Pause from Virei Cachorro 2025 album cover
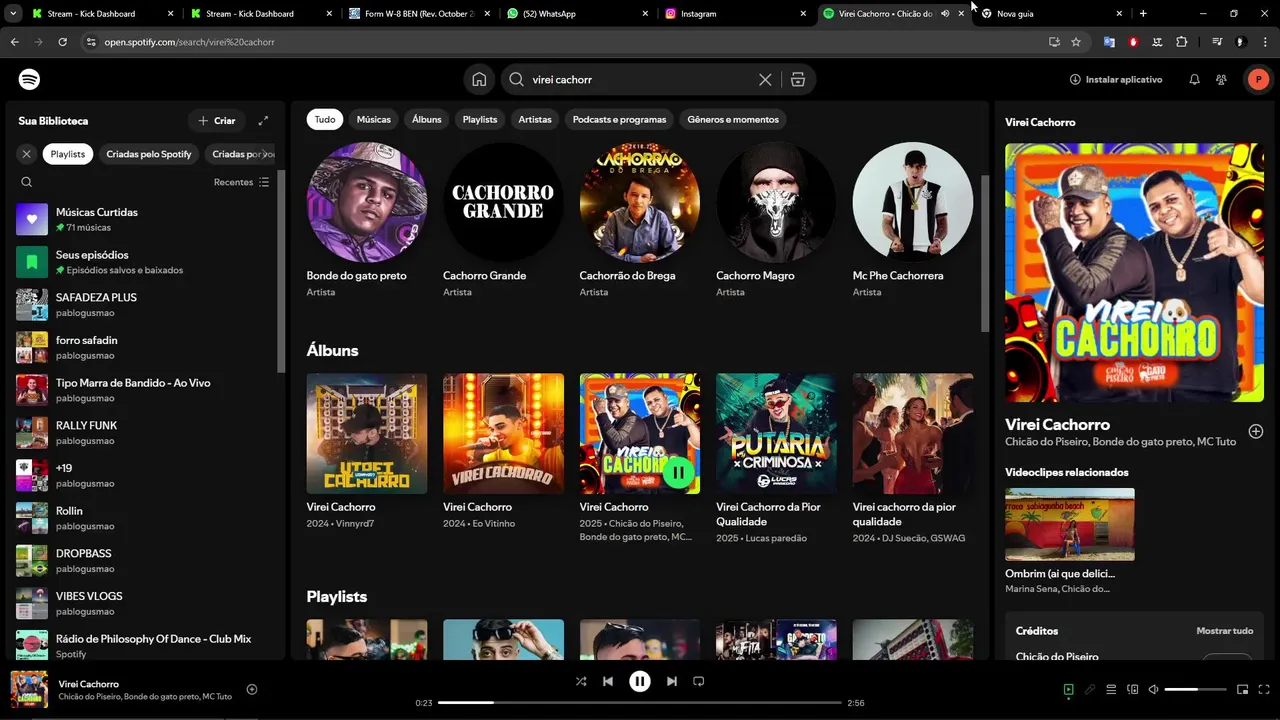This screenshot has width=1280, height=720. 678,472
